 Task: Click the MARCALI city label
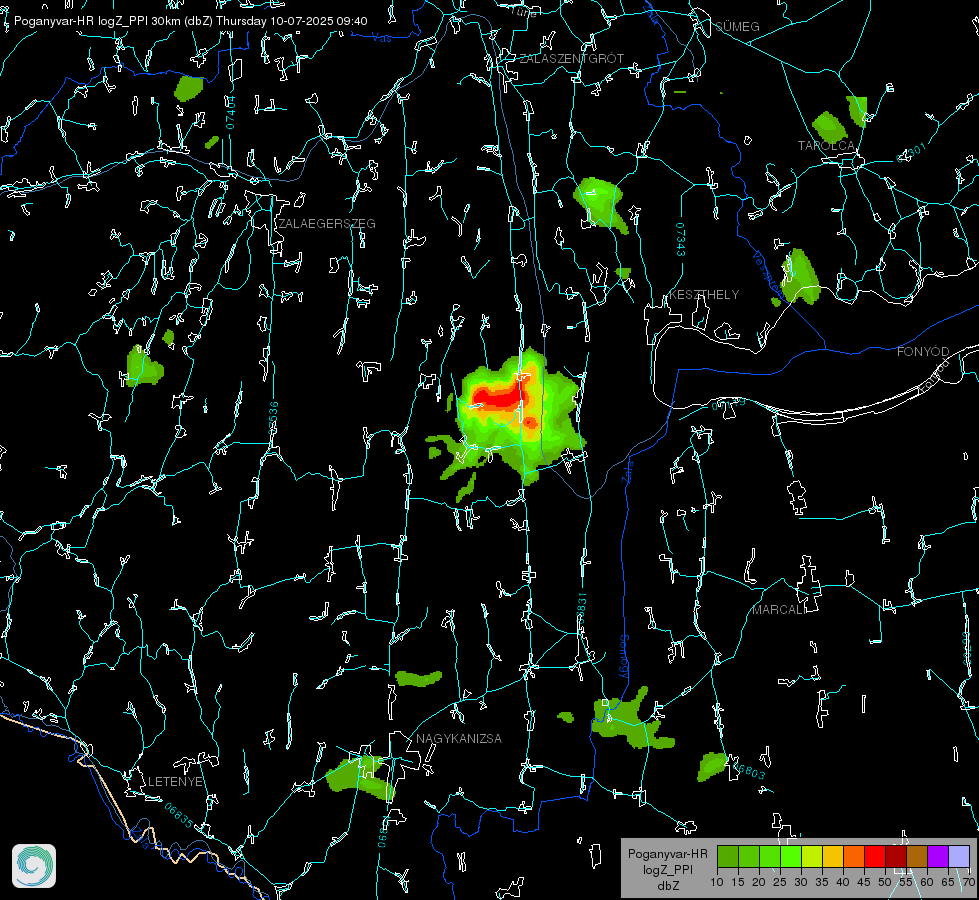click(x=779, y=610)
